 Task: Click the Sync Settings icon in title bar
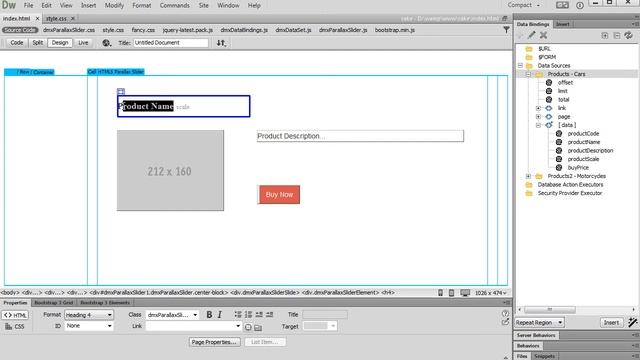(x=562, y=5)
